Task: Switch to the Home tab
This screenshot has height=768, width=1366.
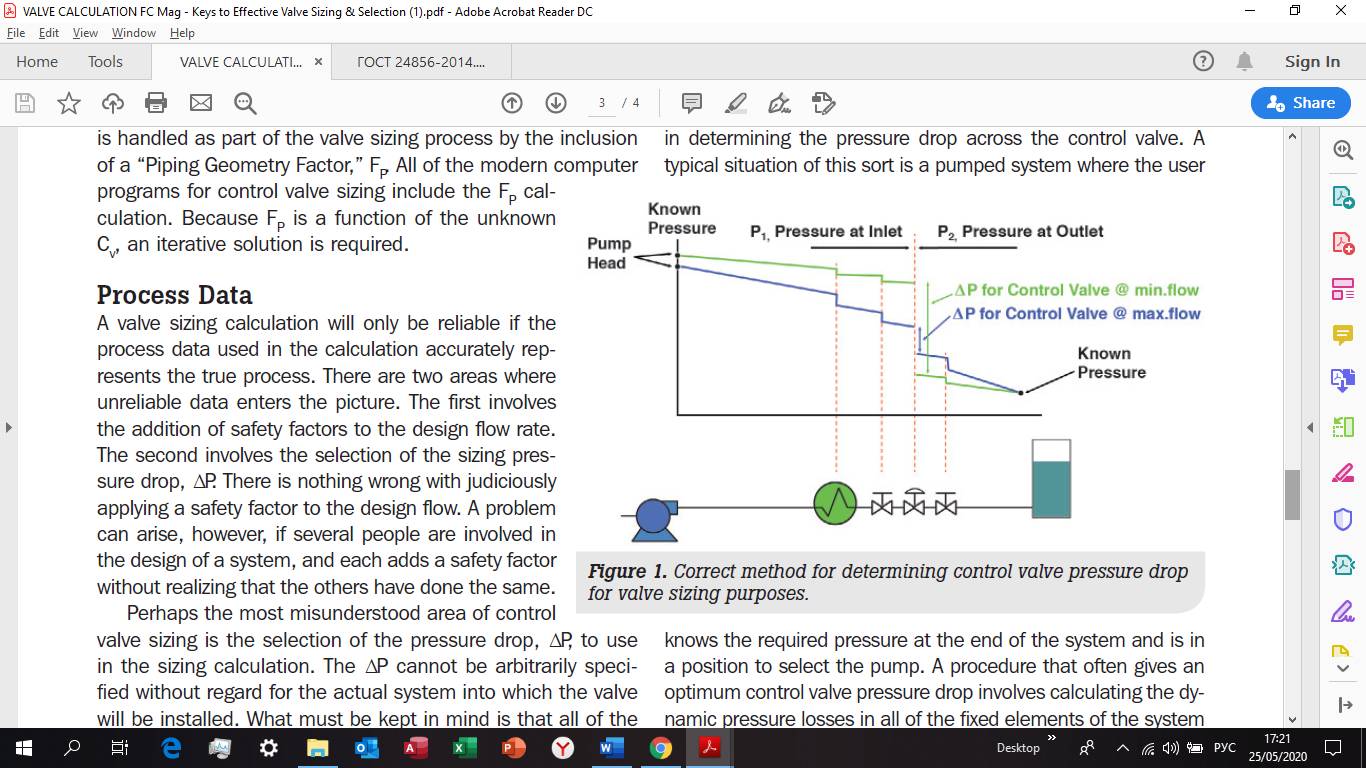Action: 37,61
